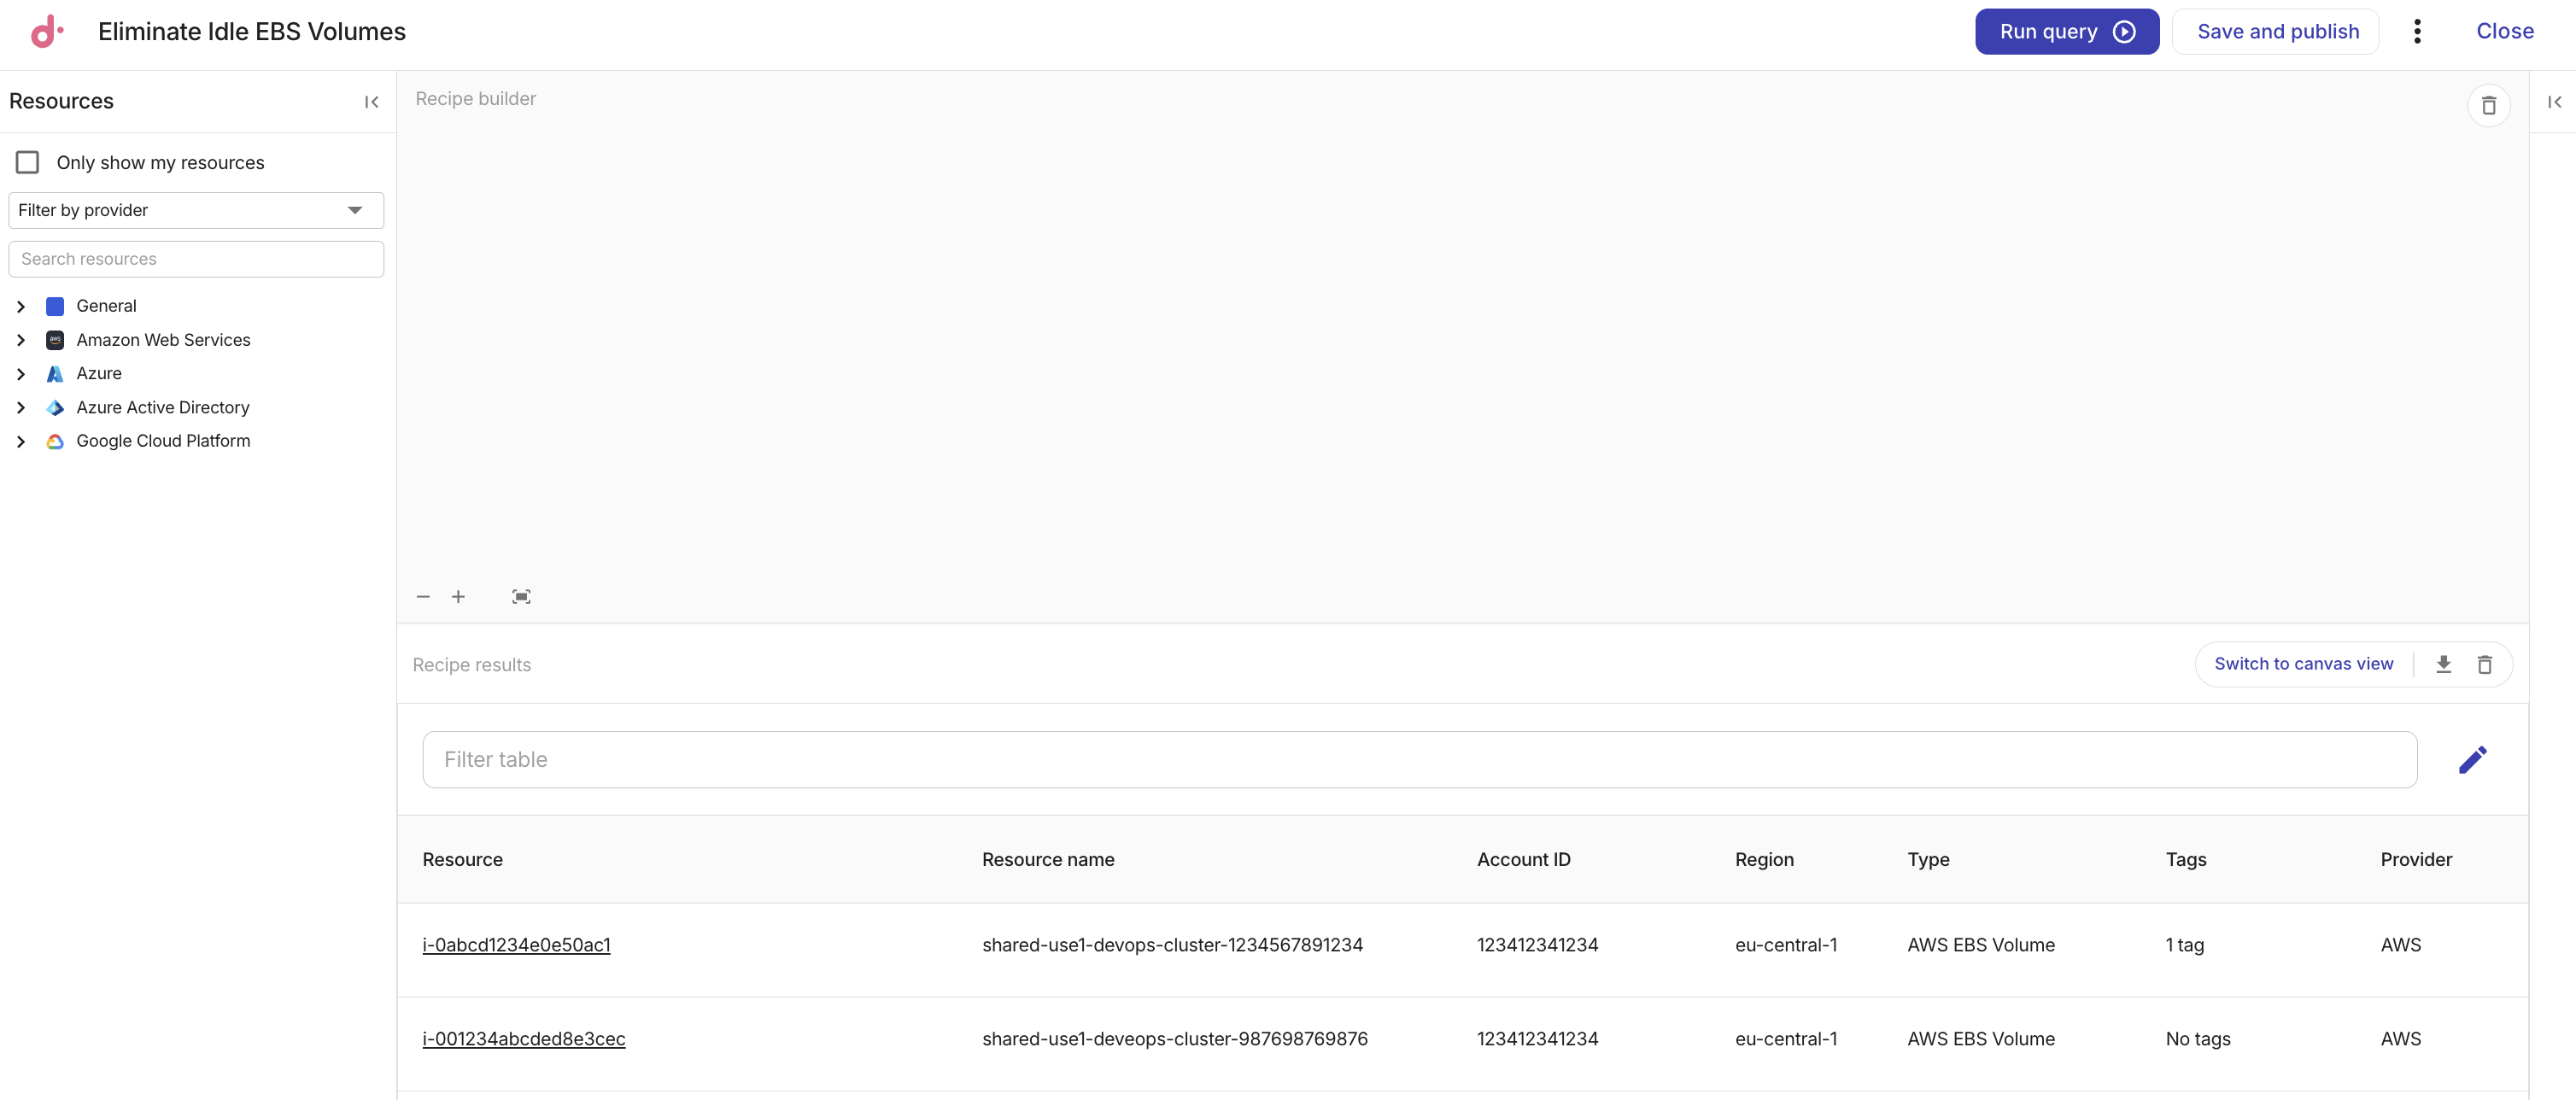Viewport: 2576px width, 1100px height.
Task: Click the app logo in header
Action: click(x=46, y=31)
